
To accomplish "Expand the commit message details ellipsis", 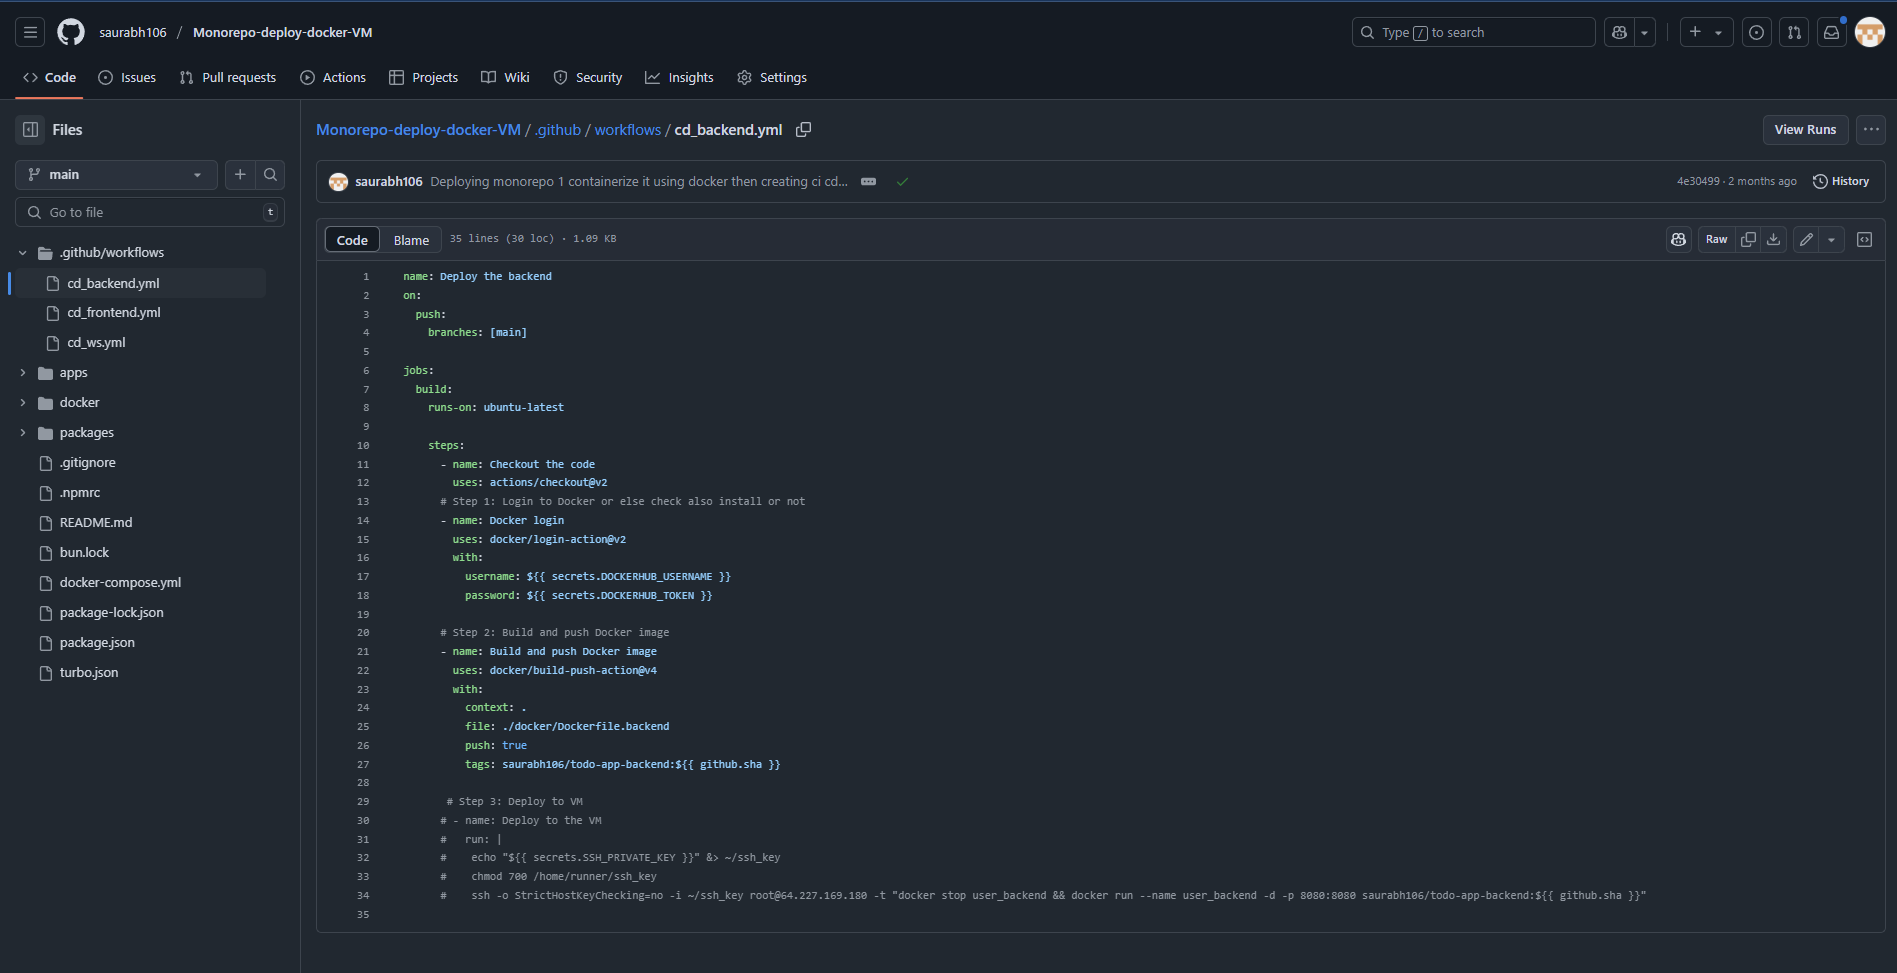I will (x=868, y=181).
